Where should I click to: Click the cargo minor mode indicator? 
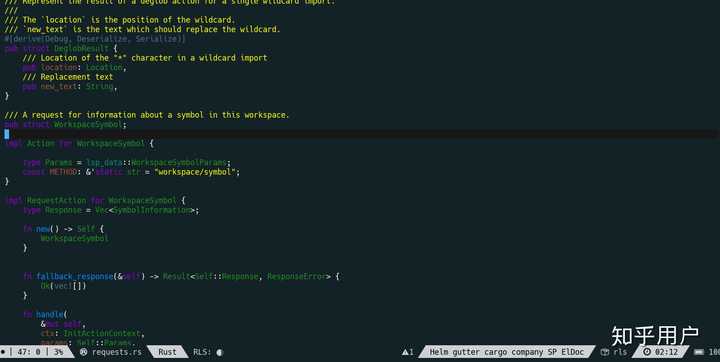pos(496,352)
